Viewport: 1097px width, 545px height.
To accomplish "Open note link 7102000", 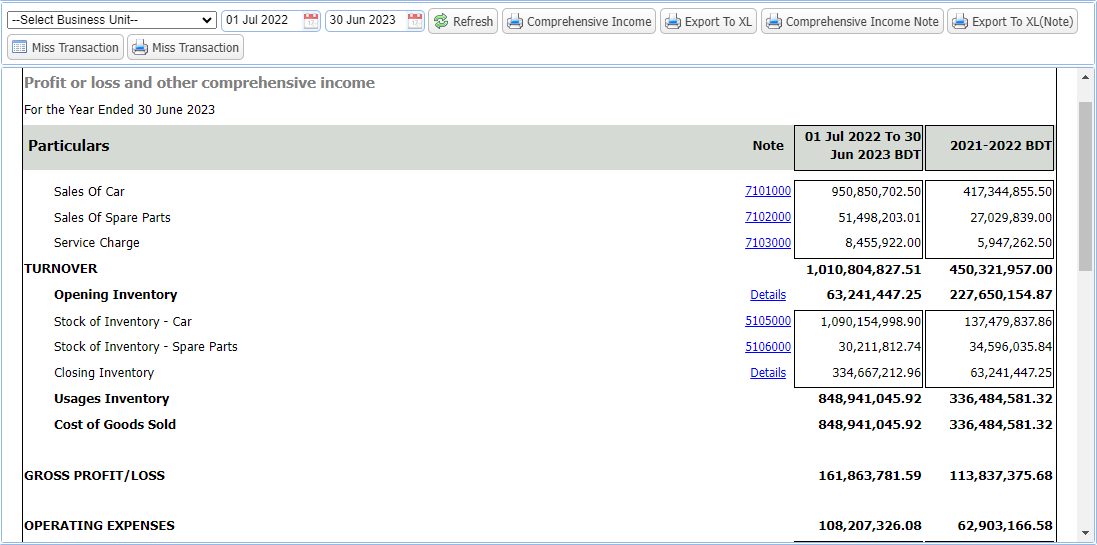I will (767, 217).
